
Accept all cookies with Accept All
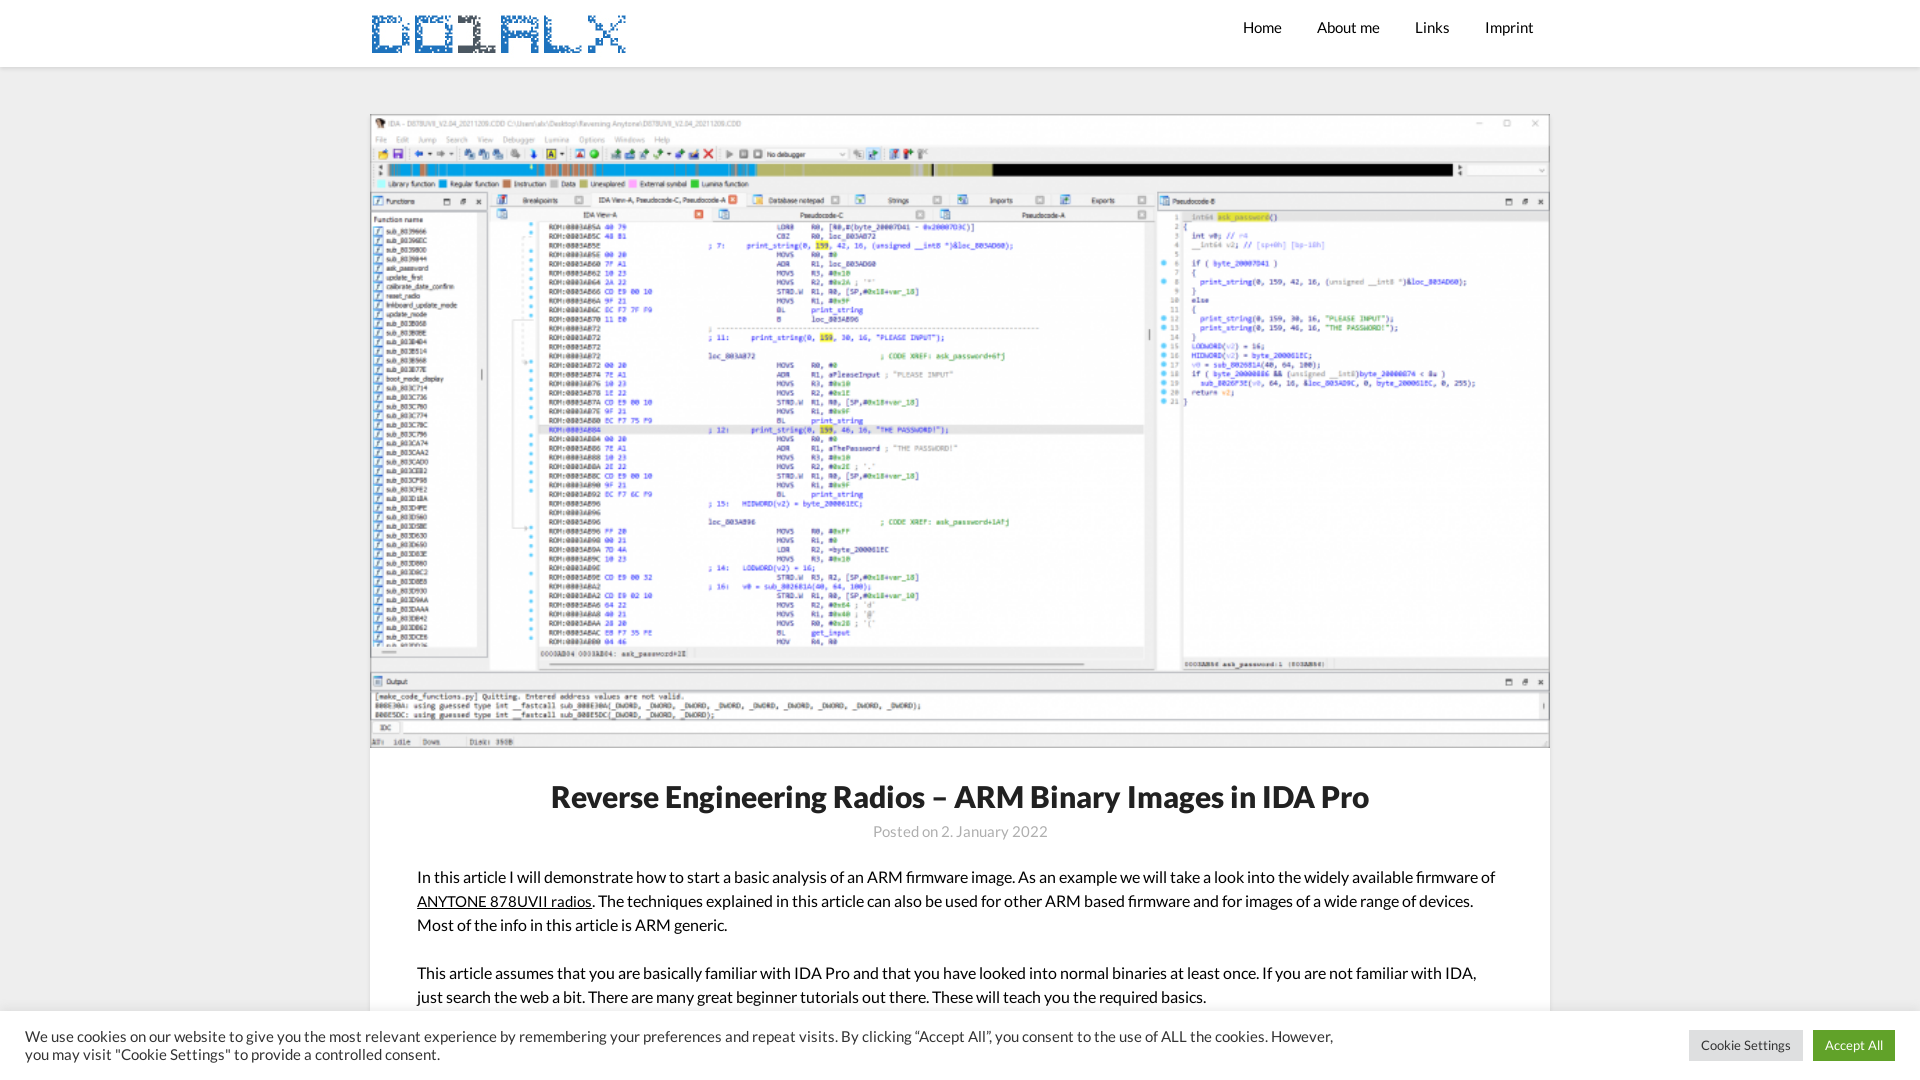[x=1854, y=1046]
